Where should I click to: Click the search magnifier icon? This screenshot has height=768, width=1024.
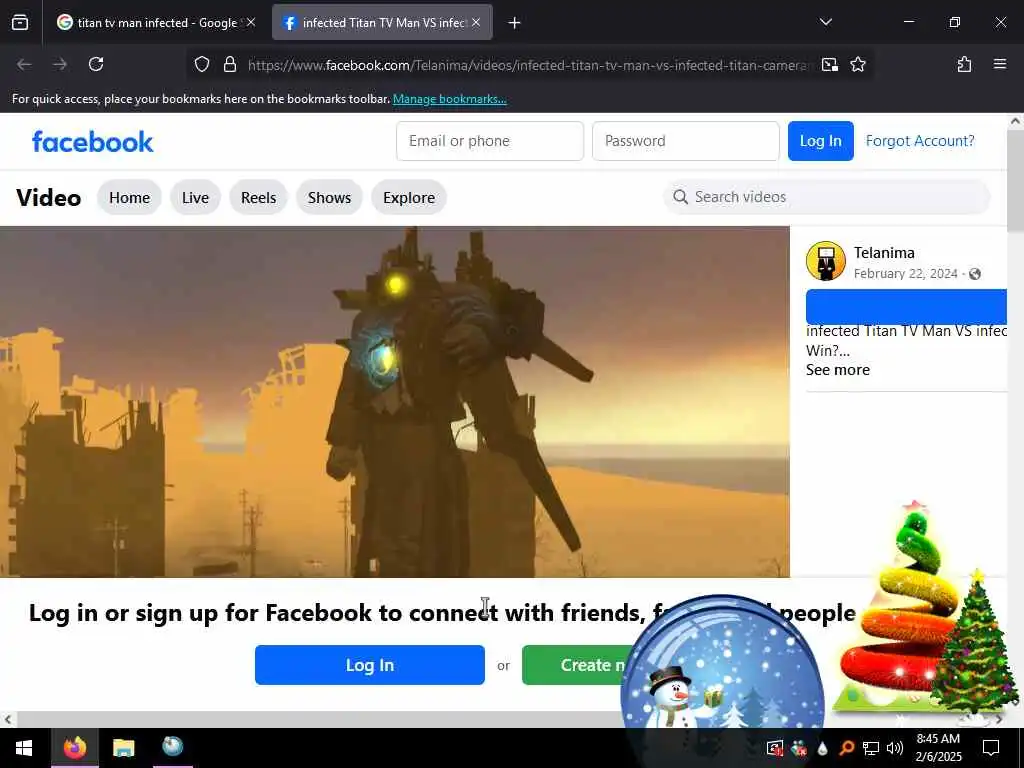[680, 197]
